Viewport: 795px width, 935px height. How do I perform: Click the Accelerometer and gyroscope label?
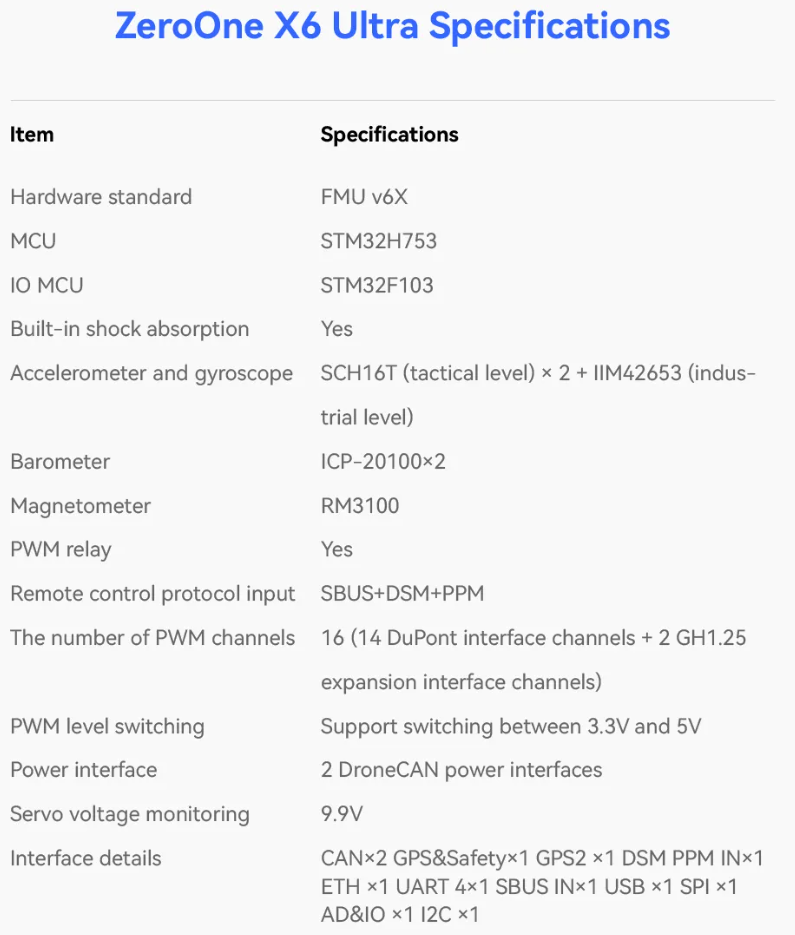point(151,373)
